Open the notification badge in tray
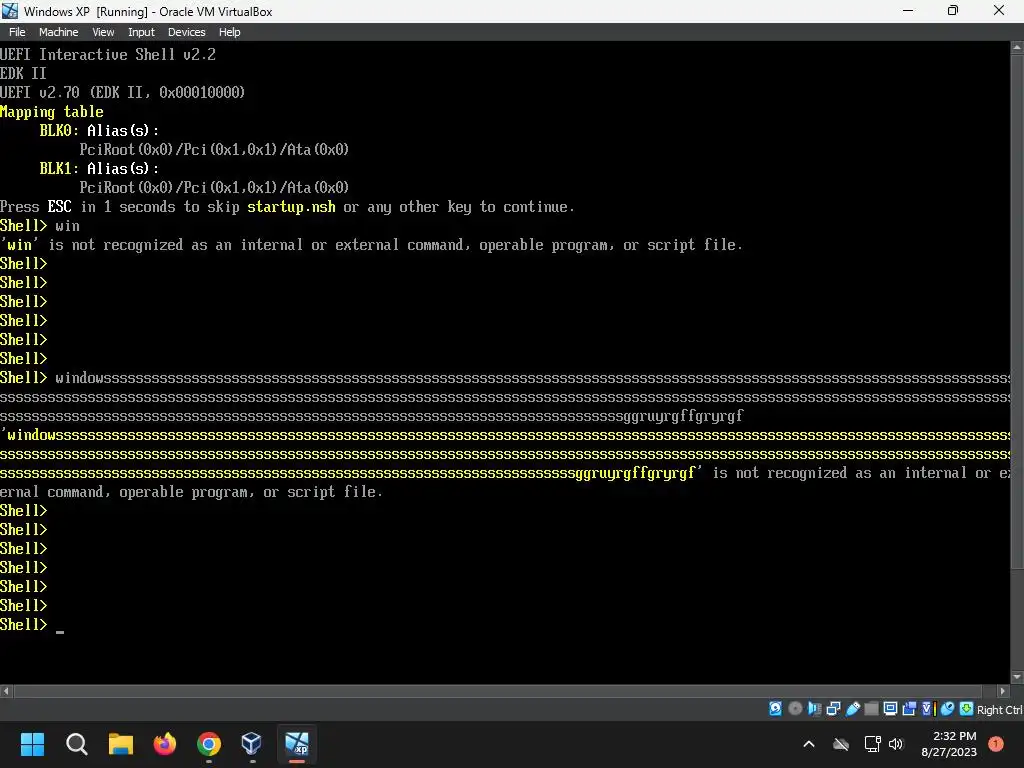 click(996, 744)
